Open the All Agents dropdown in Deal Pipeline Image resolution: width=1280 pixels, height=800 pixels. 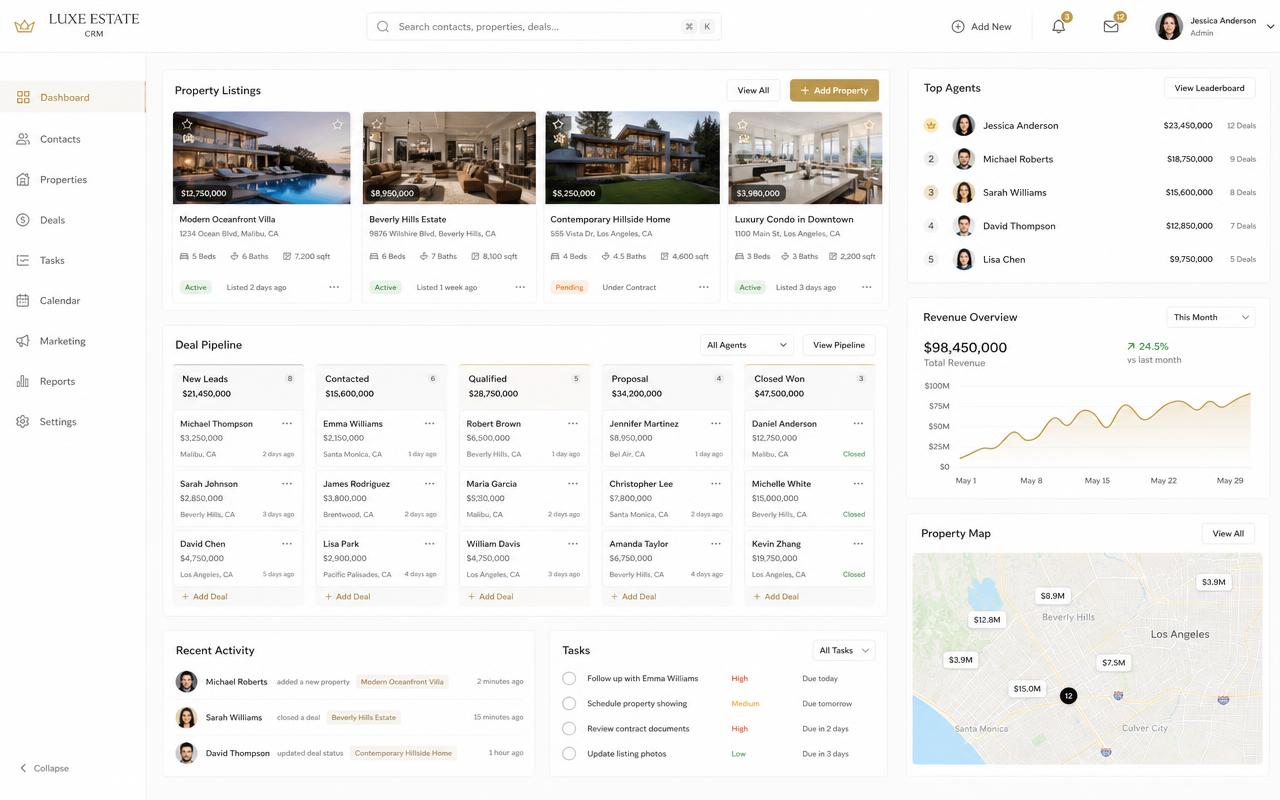coord(746,345)
